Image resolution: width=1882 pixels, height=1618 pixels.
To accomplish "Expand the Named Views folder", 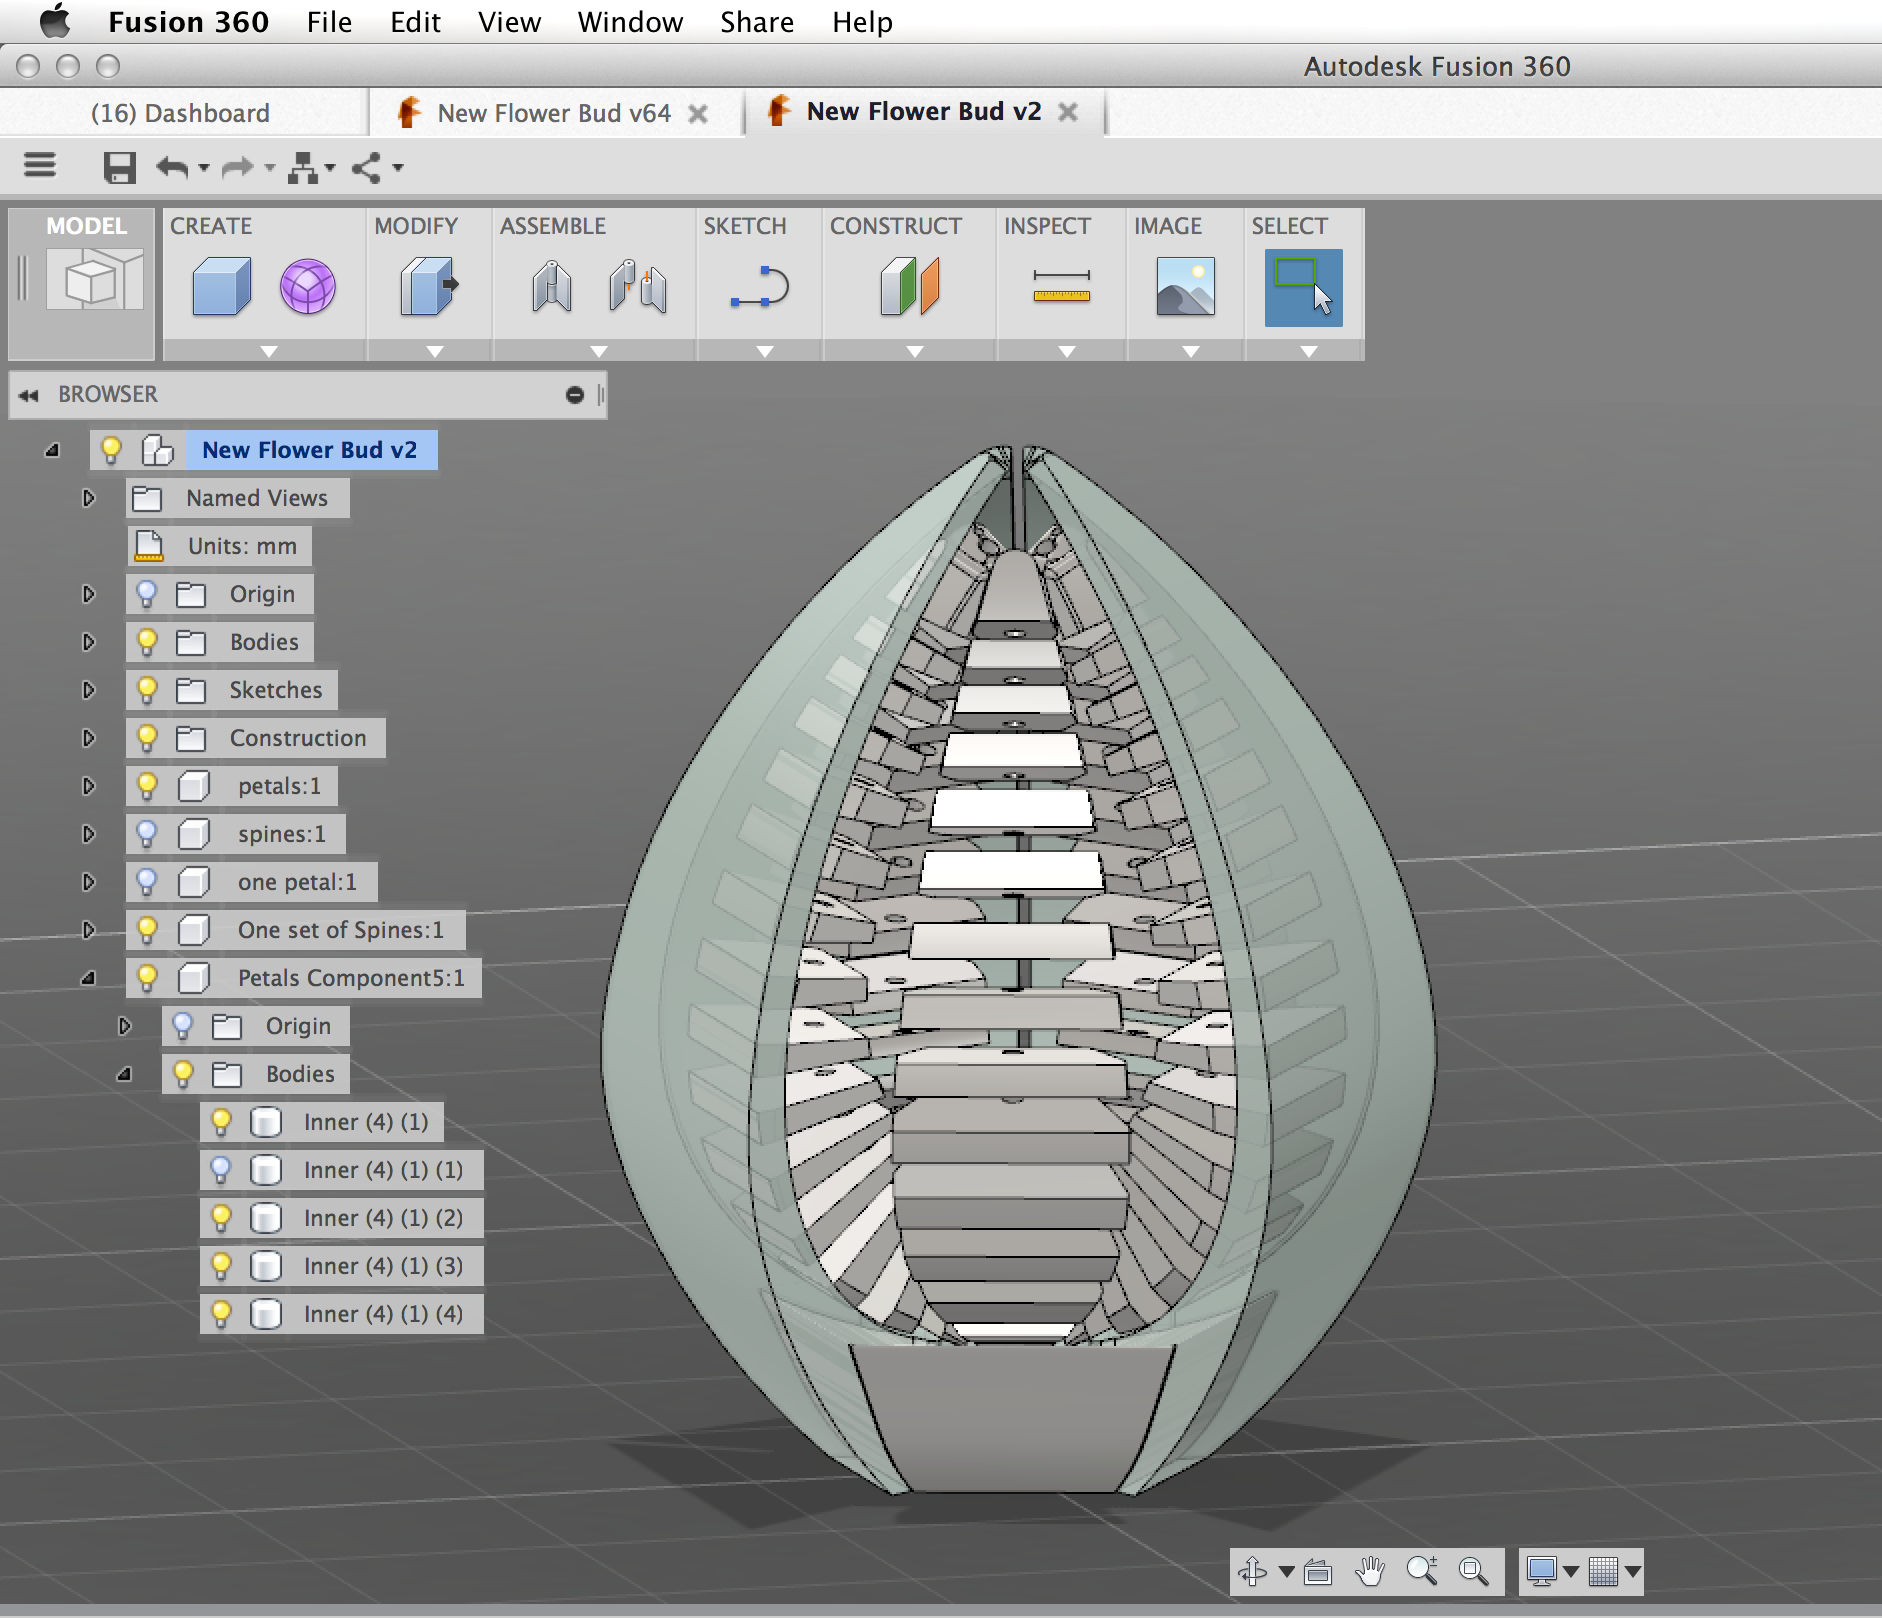I will click(x=88, y=497).
